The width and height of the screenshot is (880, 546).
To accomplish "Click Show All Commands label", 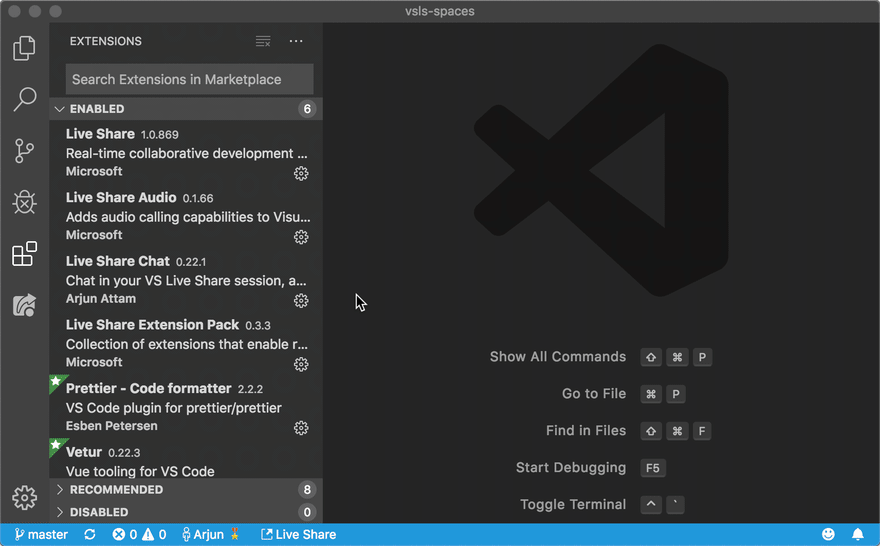I will tap(557, 357).
